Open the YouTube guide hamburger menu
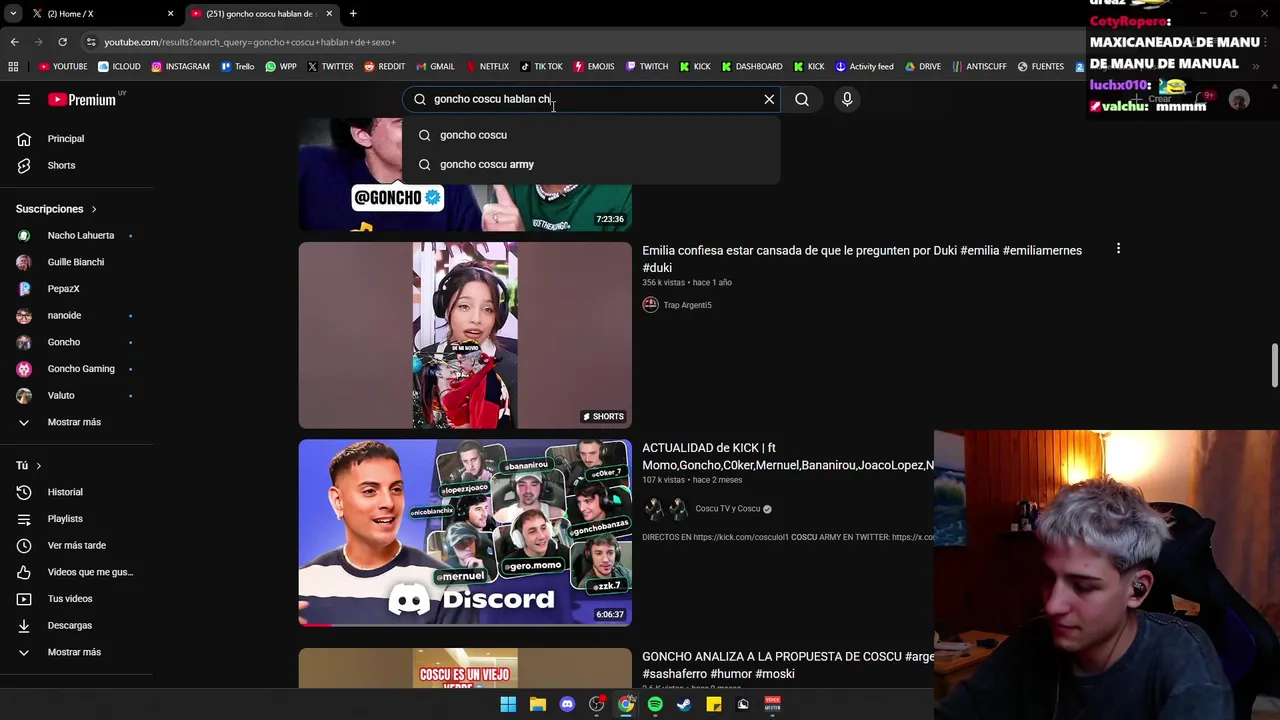1280x720 pixels. click(x=24, y=99)
